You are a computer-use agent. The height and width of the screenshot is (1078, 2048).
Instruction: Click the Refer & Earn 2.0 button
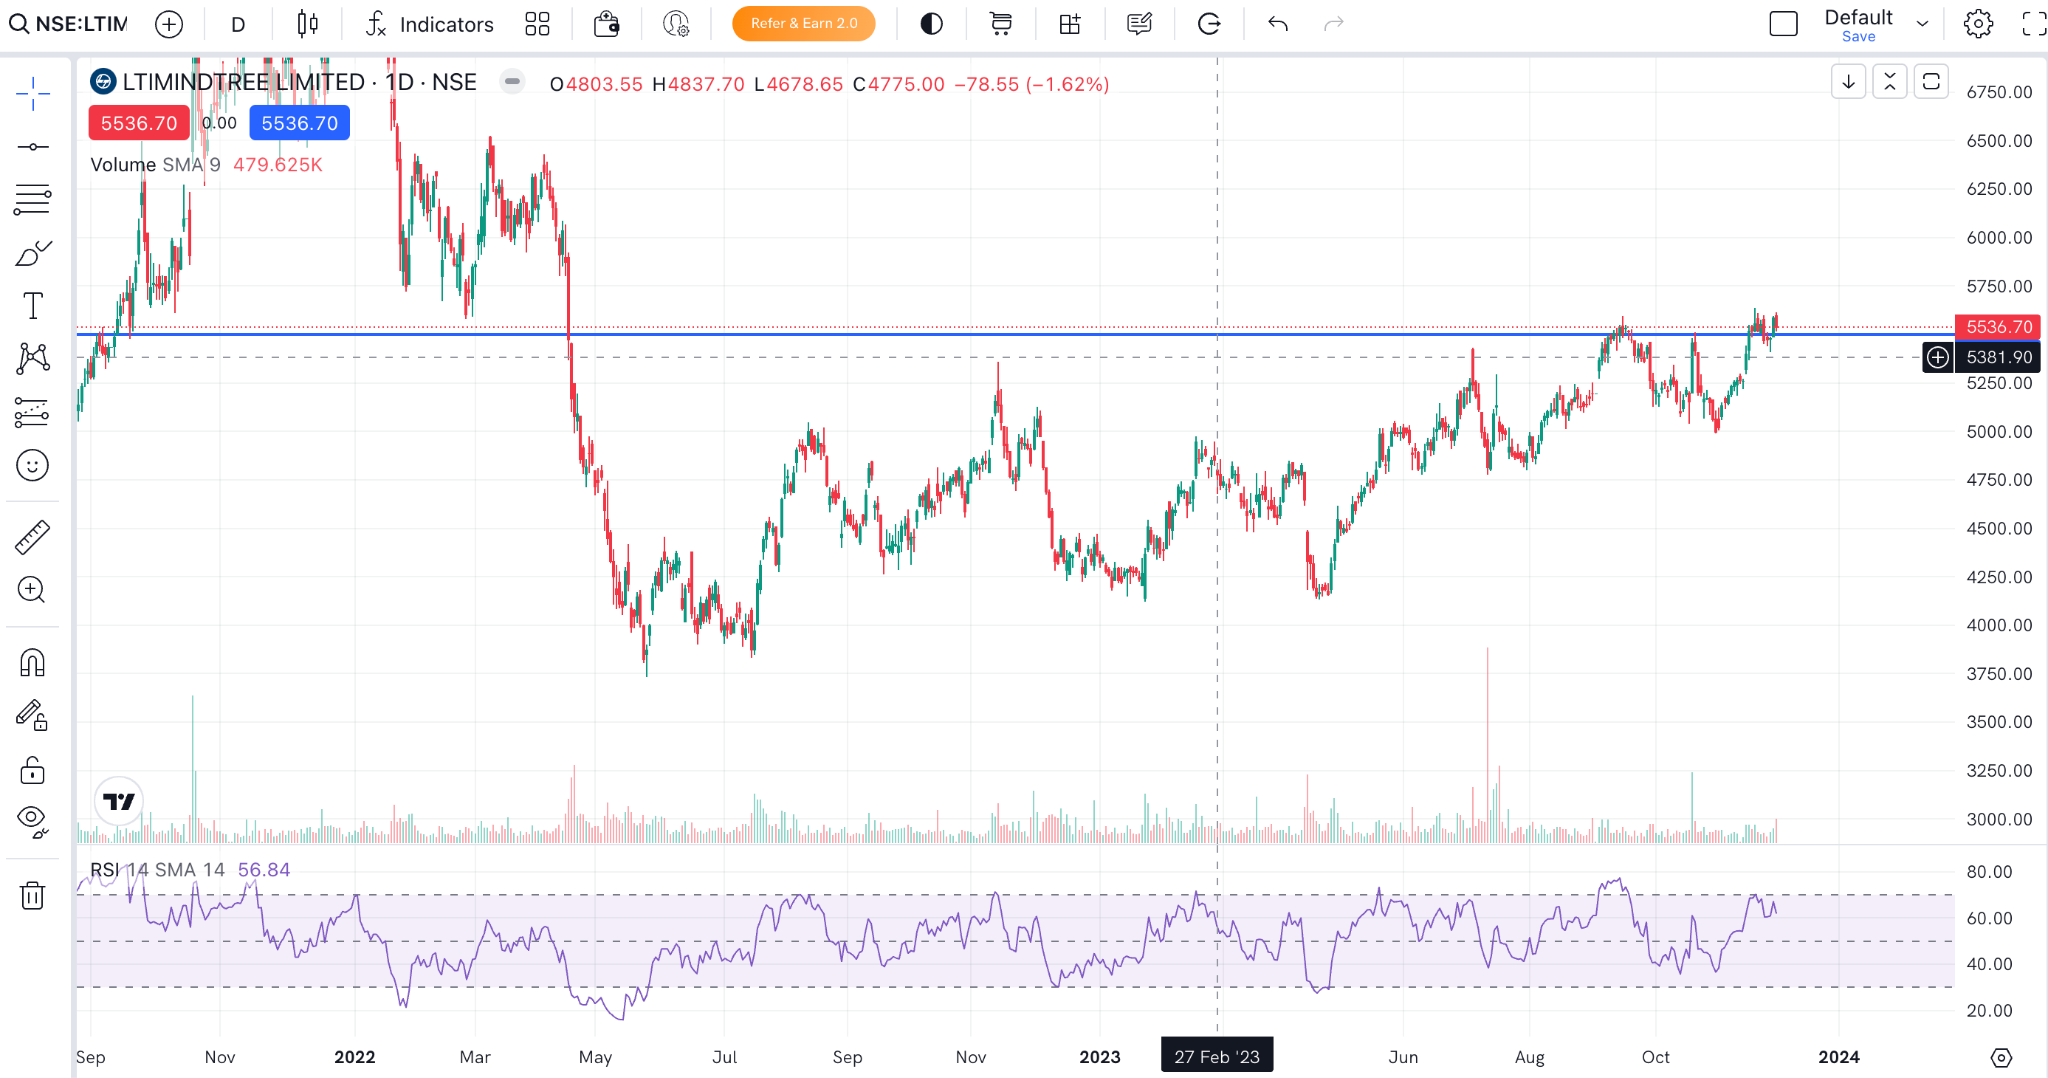[x=803, y=24]
